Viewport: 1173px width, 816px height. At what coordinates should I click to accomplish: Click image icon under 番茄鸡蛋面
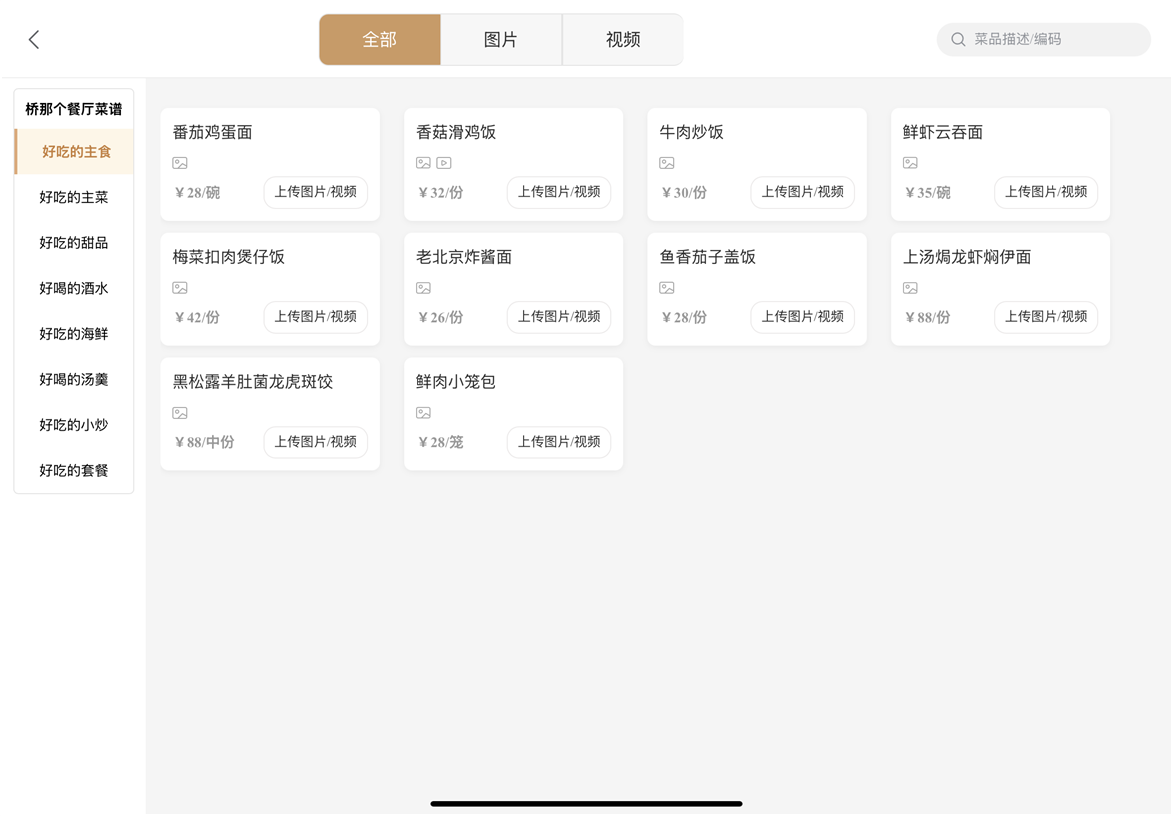[180, 163]
